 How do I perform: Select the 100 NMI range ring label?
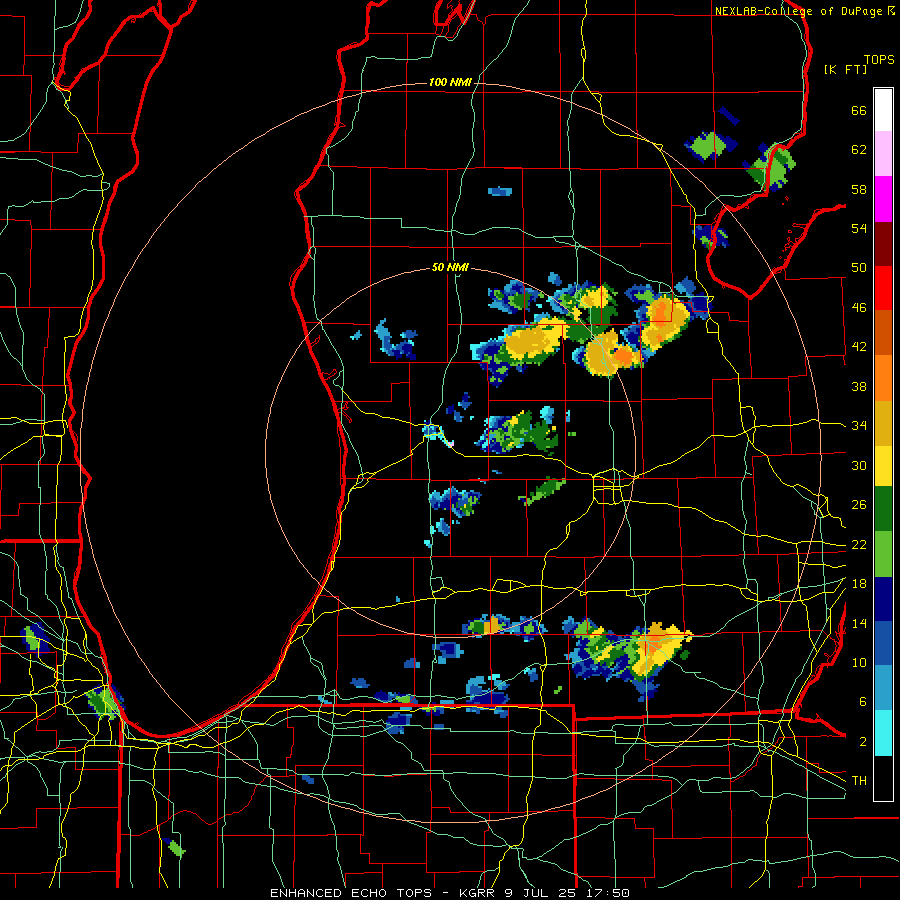pyautogui.click(x=450, y=83)
